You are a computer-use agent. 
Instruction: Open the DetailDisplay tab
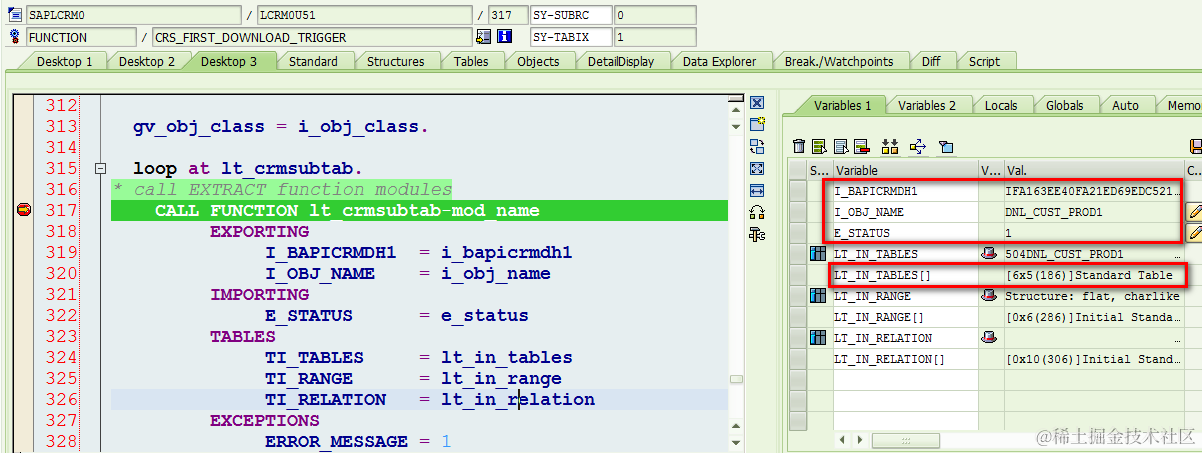620,61
